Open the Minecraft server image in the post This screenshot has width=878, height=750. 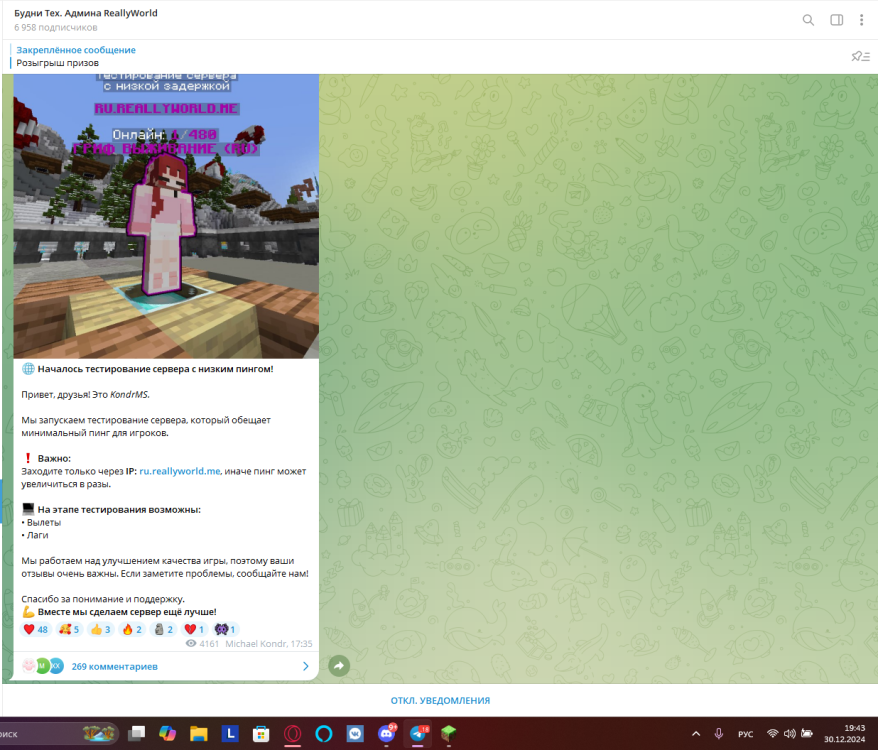(166, 216)
